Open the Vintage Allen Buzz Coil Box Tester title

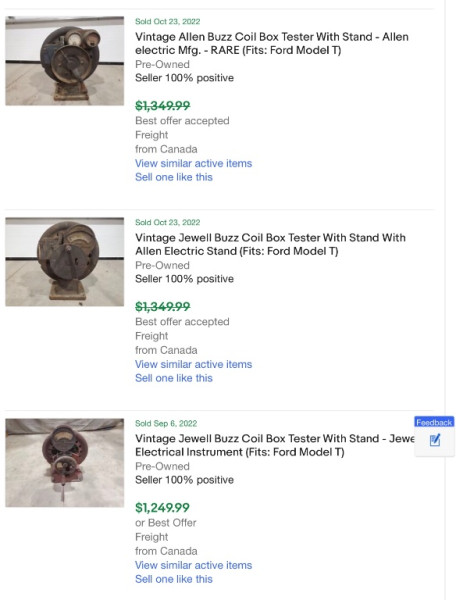[272, 43]
